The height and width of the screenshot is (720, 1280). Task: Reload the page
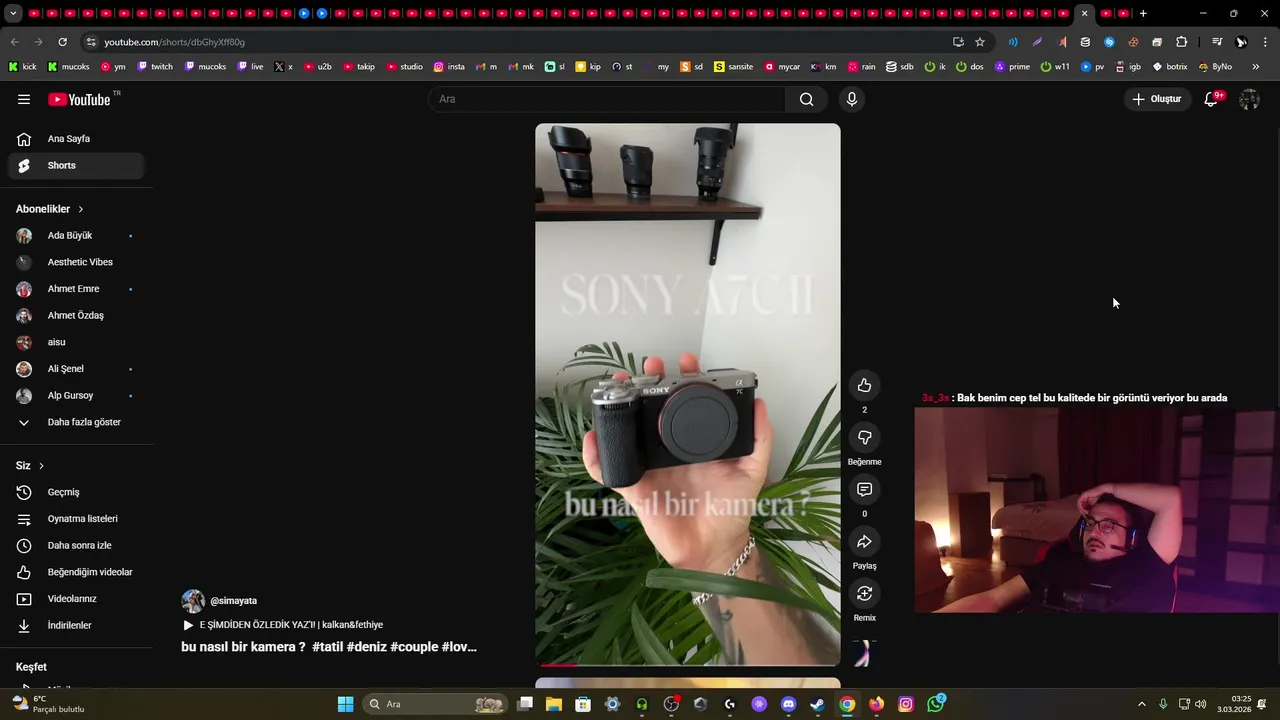[62, 42]
